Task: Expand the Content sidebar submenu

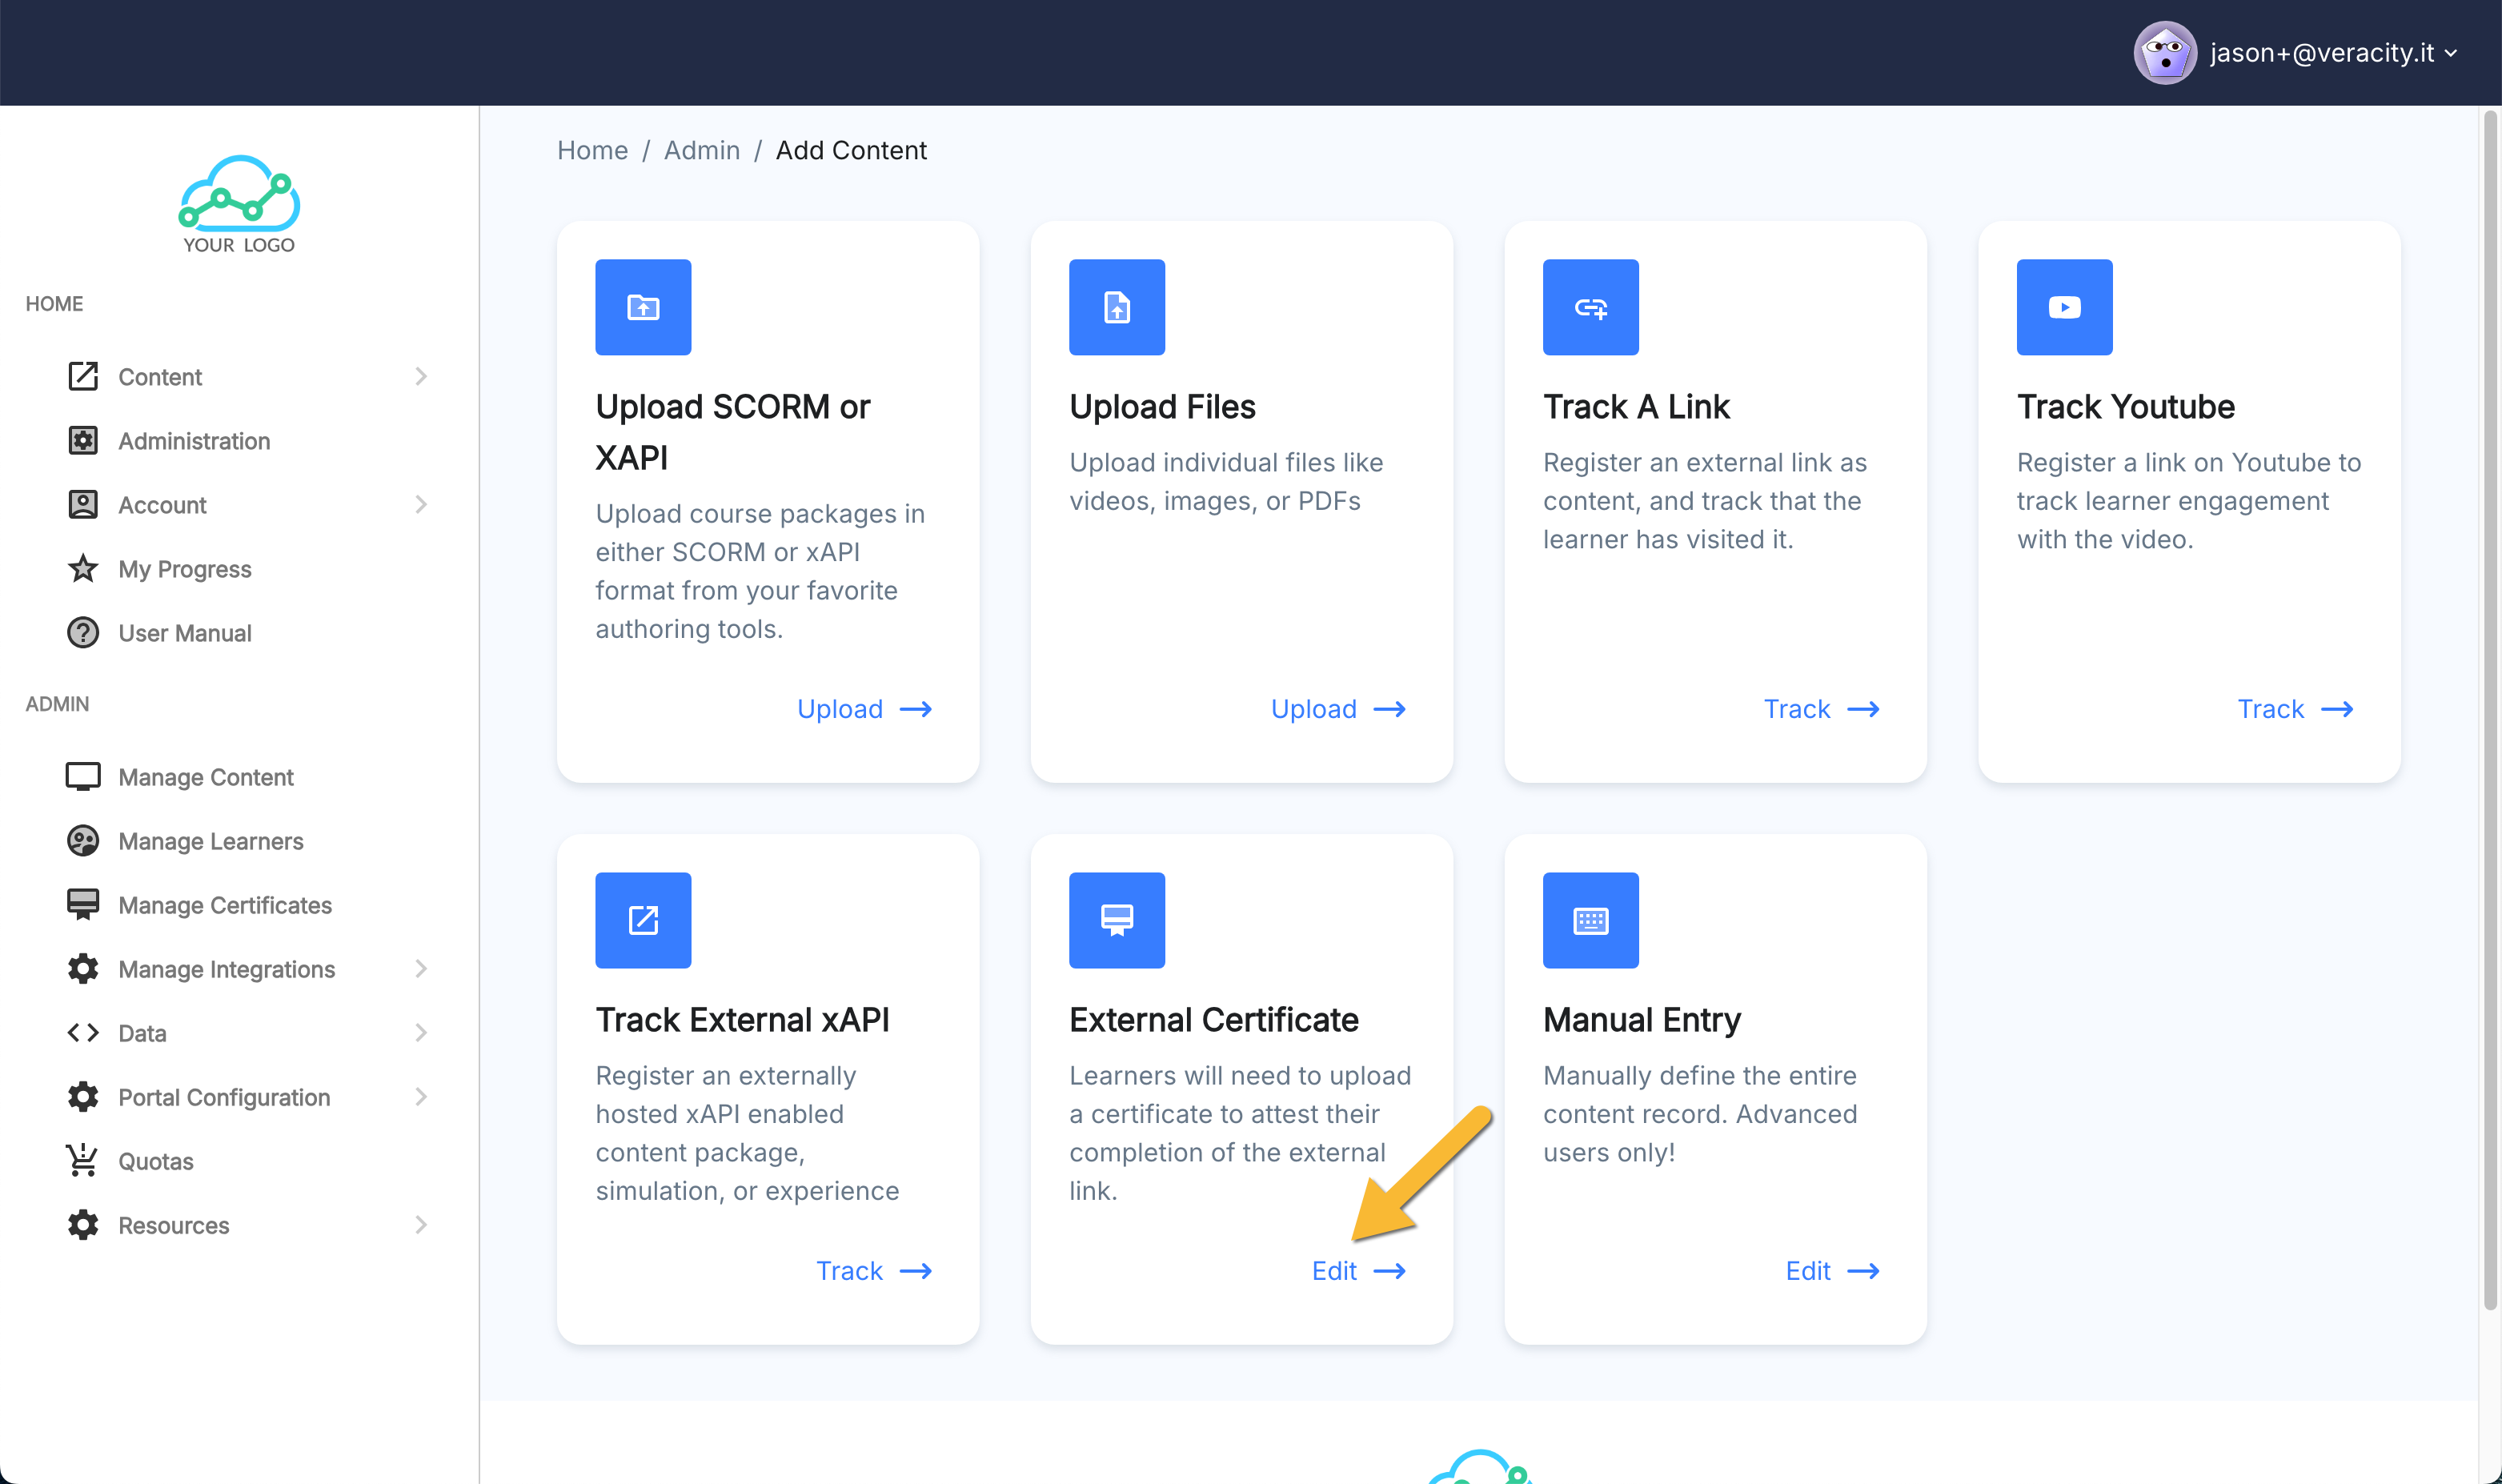Action: pyautogui.click(x=421, y=377)
